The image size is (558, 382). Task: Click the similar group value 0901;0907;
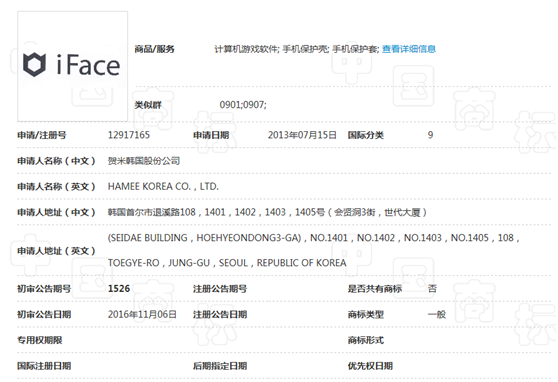pos(243,105)
